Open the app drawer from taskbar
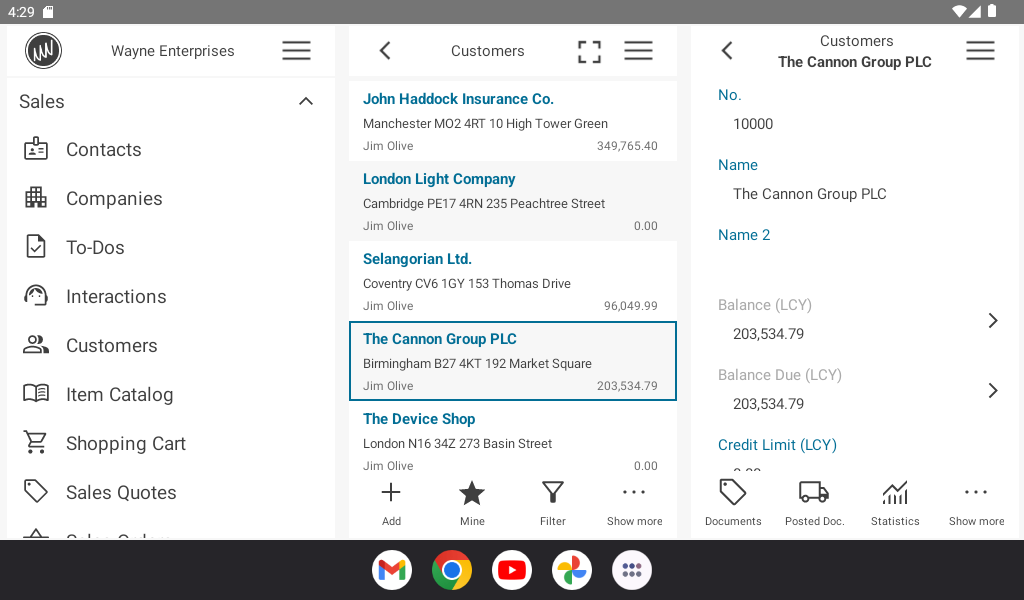 tap(632, 570)
